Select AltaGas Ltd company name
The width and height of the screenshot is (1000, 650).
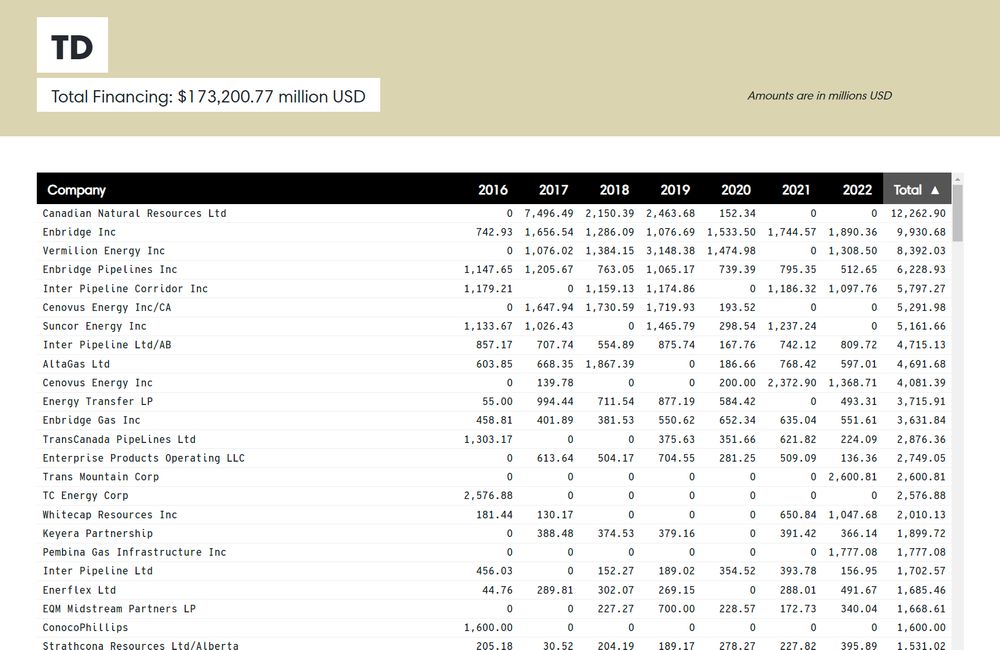point(76,364)
